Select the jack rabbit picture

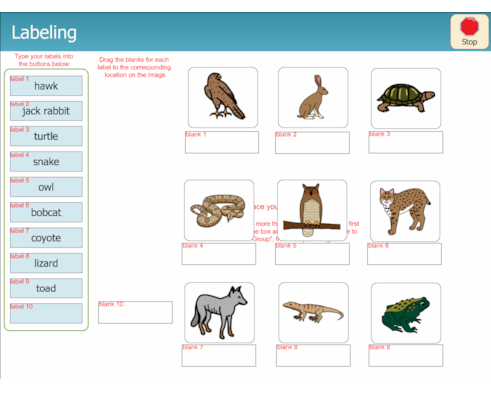pos(313,97)
